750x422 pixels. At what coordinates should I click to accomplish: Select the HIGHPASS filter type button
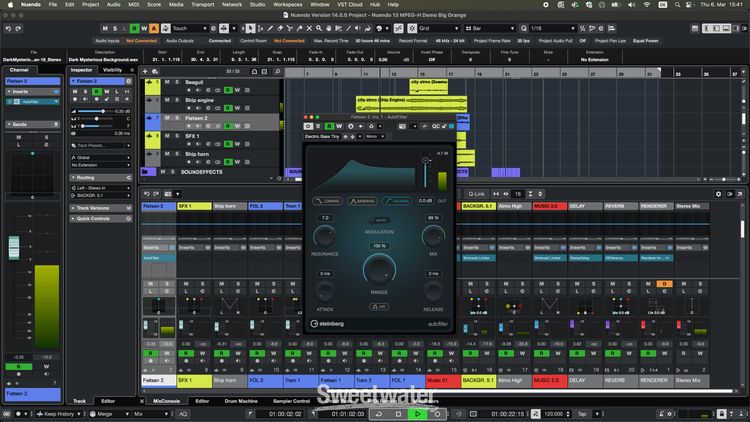click(399, 201)
